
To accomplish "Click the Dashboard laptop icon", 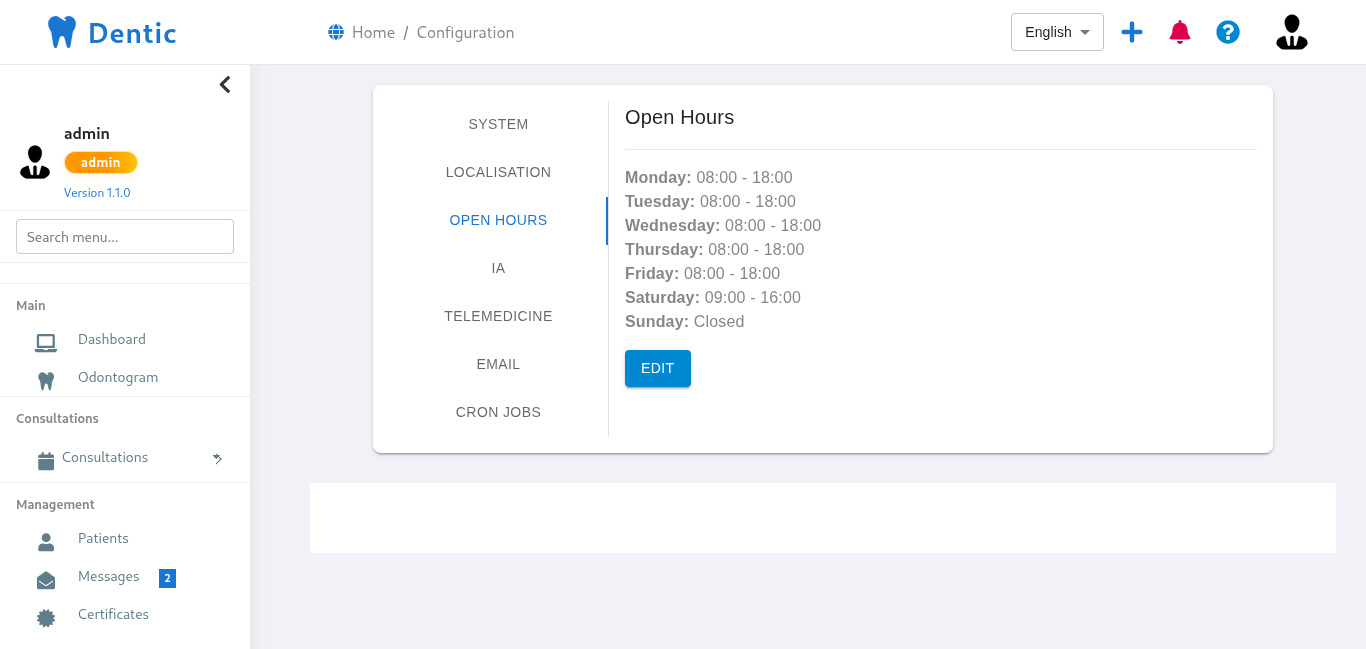I will click(x=46, y=342).
